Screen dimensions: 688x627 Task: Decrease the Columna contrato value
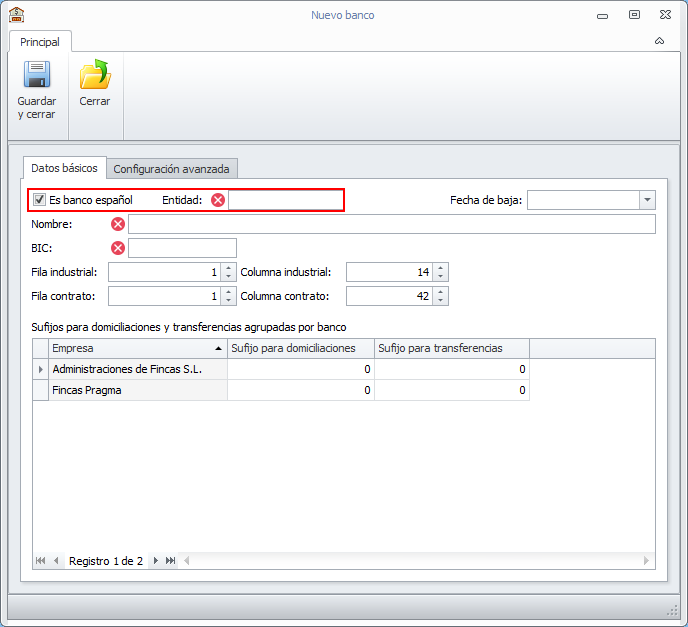[440, 301]
